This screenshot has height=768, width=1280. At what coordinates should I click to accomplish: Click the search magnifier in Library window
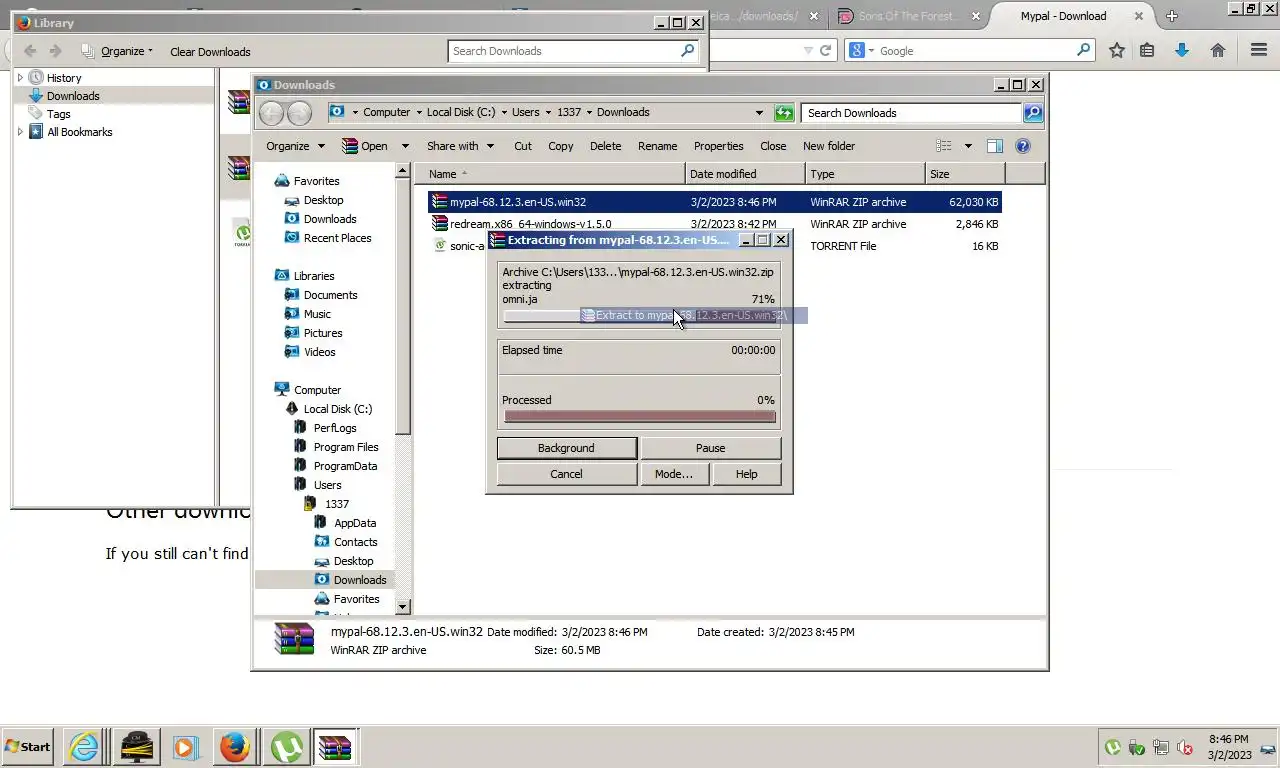tap(687, 51)
